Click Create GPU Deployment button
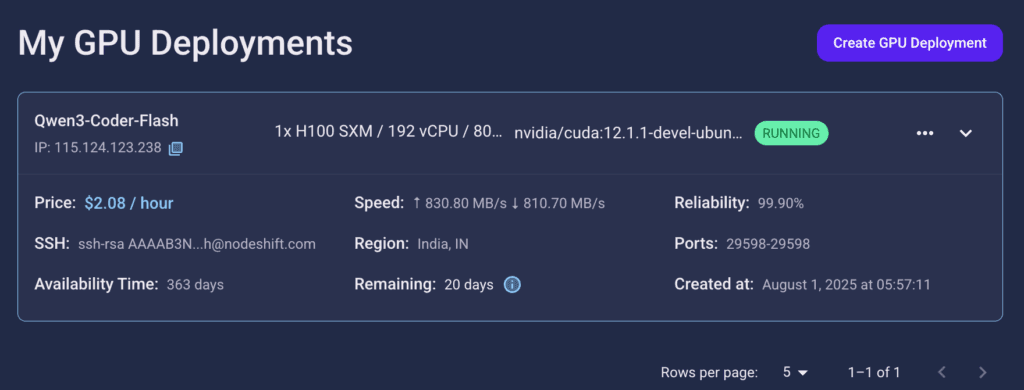 910,43
